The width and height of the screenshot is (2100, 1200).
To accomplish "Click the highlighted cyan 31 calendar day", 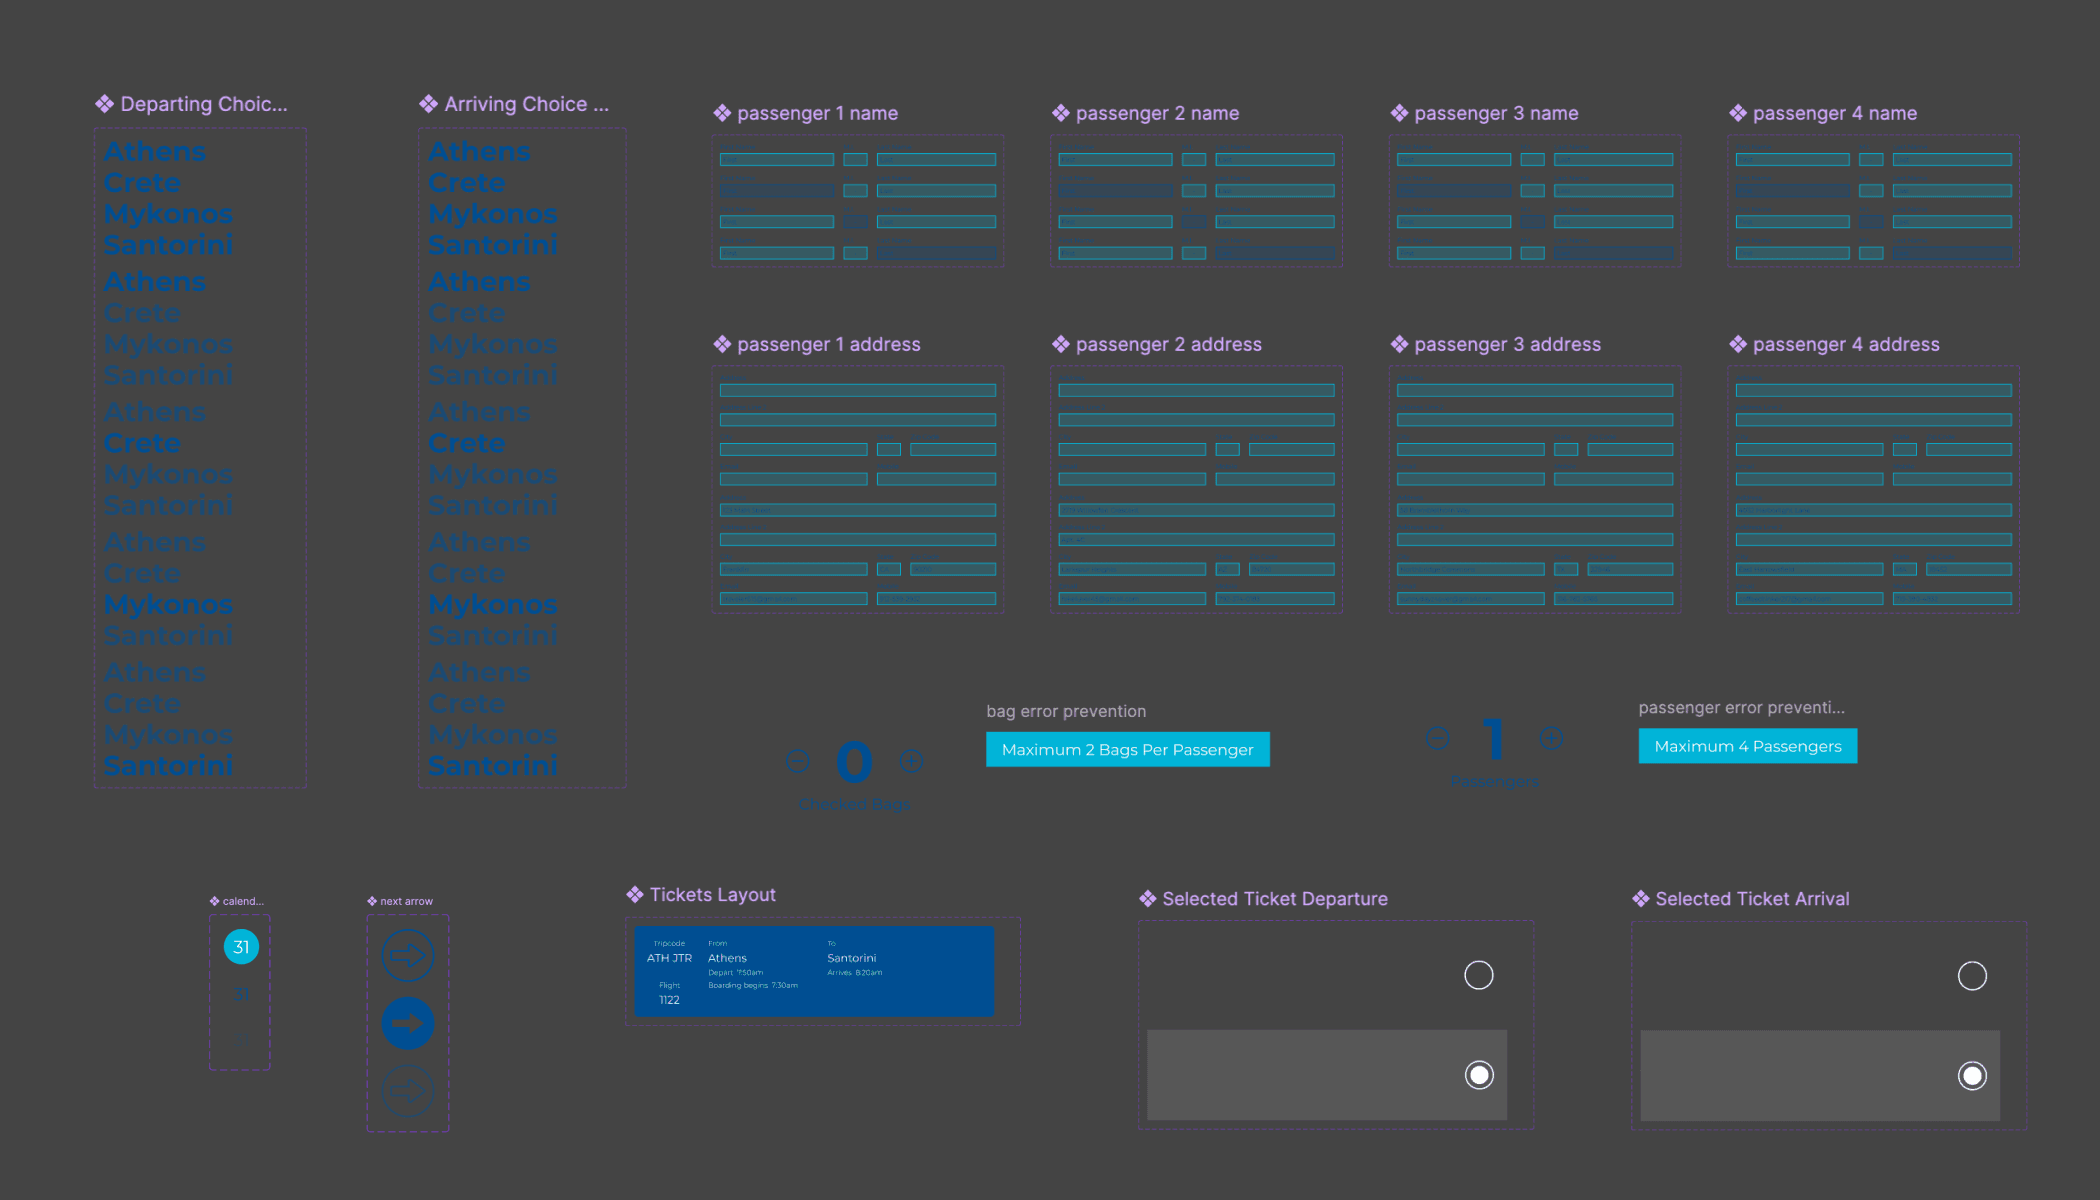I will [241, 946].
